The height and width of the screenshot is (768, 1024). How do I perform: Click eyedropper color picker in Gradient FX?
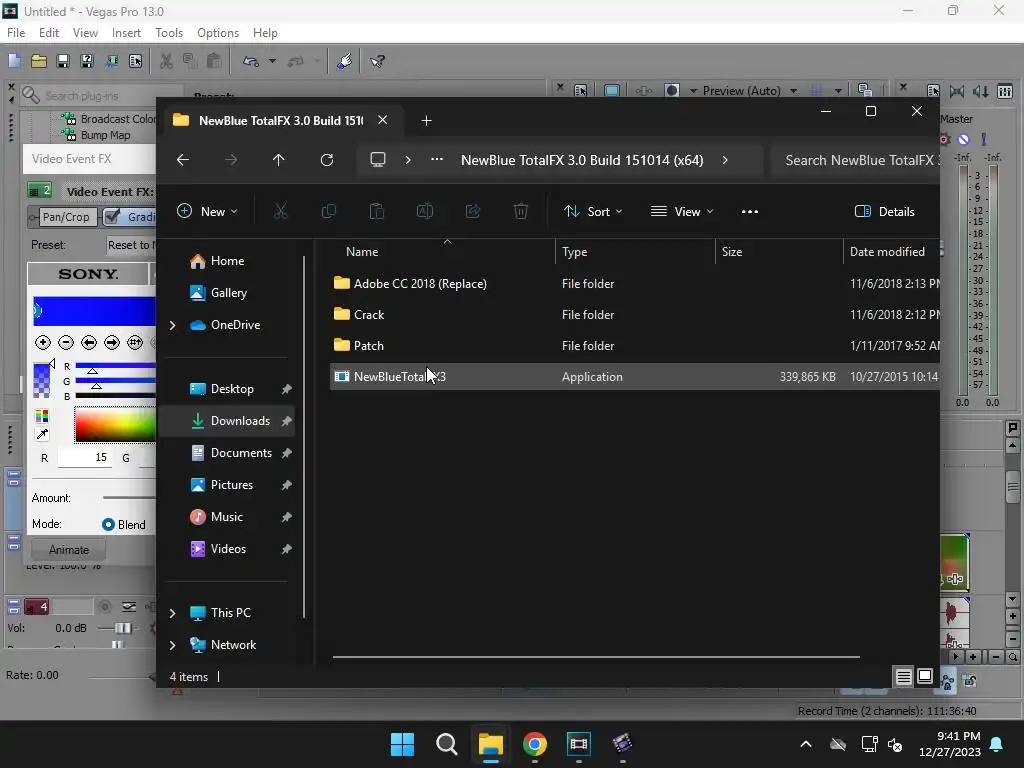click(42, 434)
